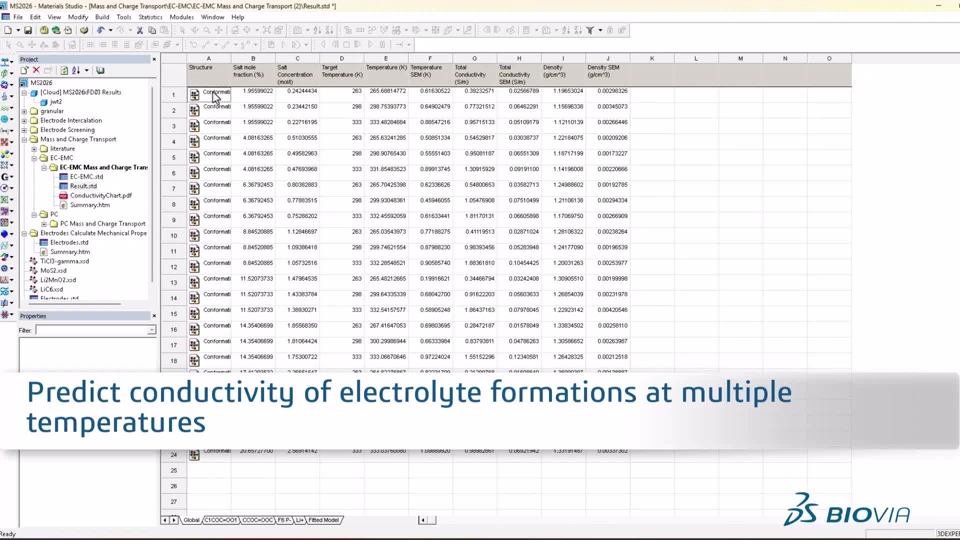
Task: Switch to the Fitted Model sheet tab
Action: pyautogui.click(x=323, y=520)
